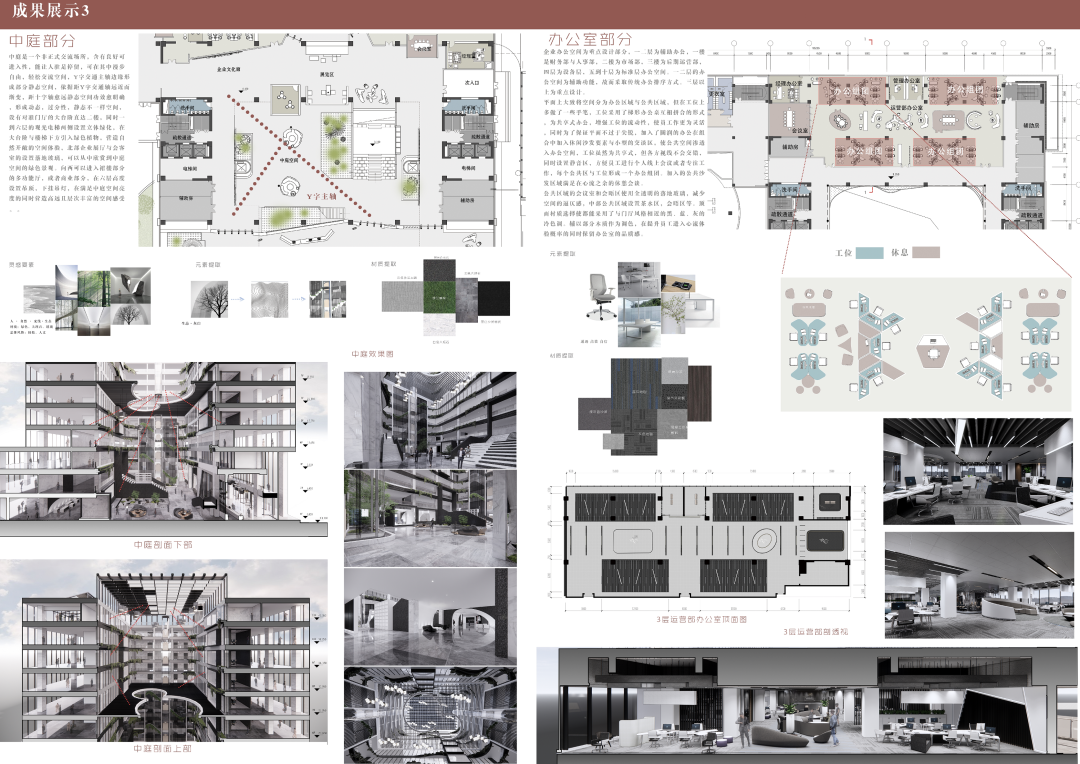Select the office chair image in 元素提取
This screenshot has width=1080, height=764.
601,296
